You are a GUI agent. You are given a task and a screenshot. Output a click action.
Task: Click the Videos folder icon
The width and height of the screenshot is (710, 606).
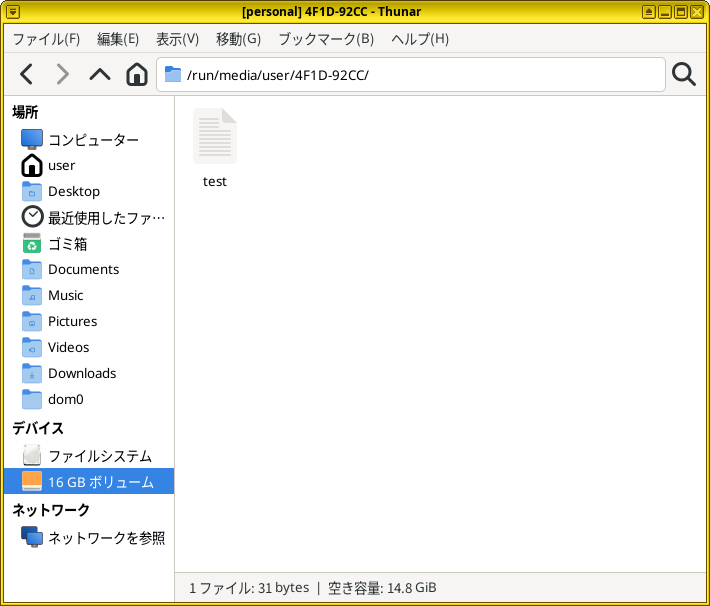32,347
